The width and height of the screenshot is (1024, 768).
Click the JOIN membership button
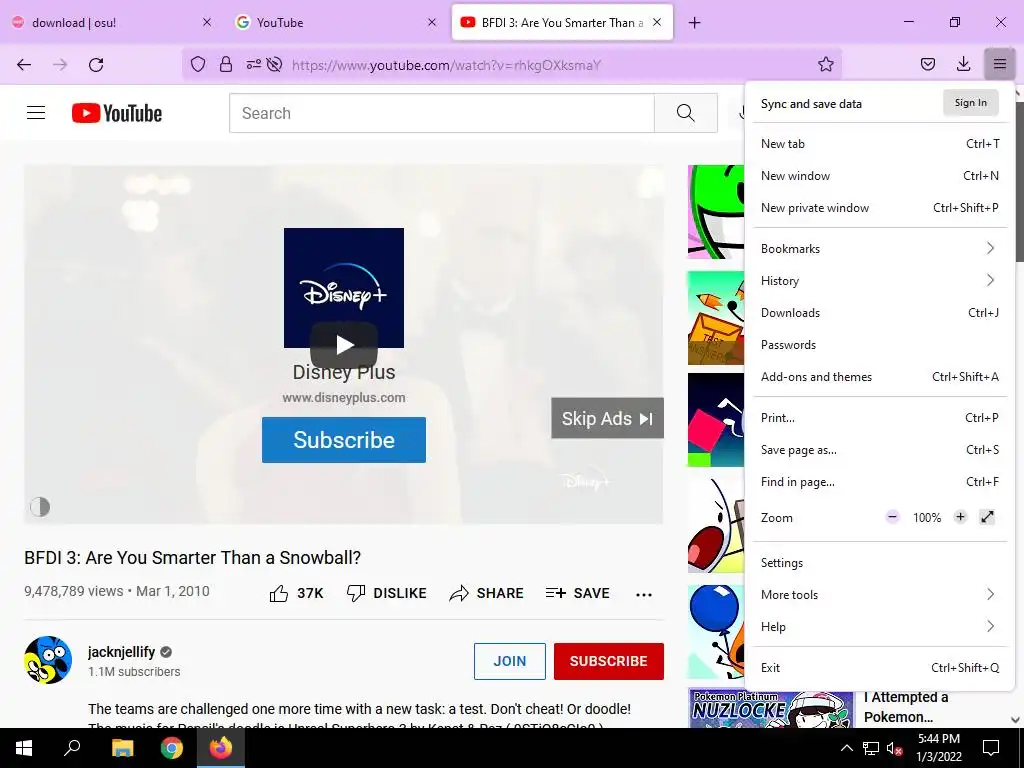(x=509, y=661)
